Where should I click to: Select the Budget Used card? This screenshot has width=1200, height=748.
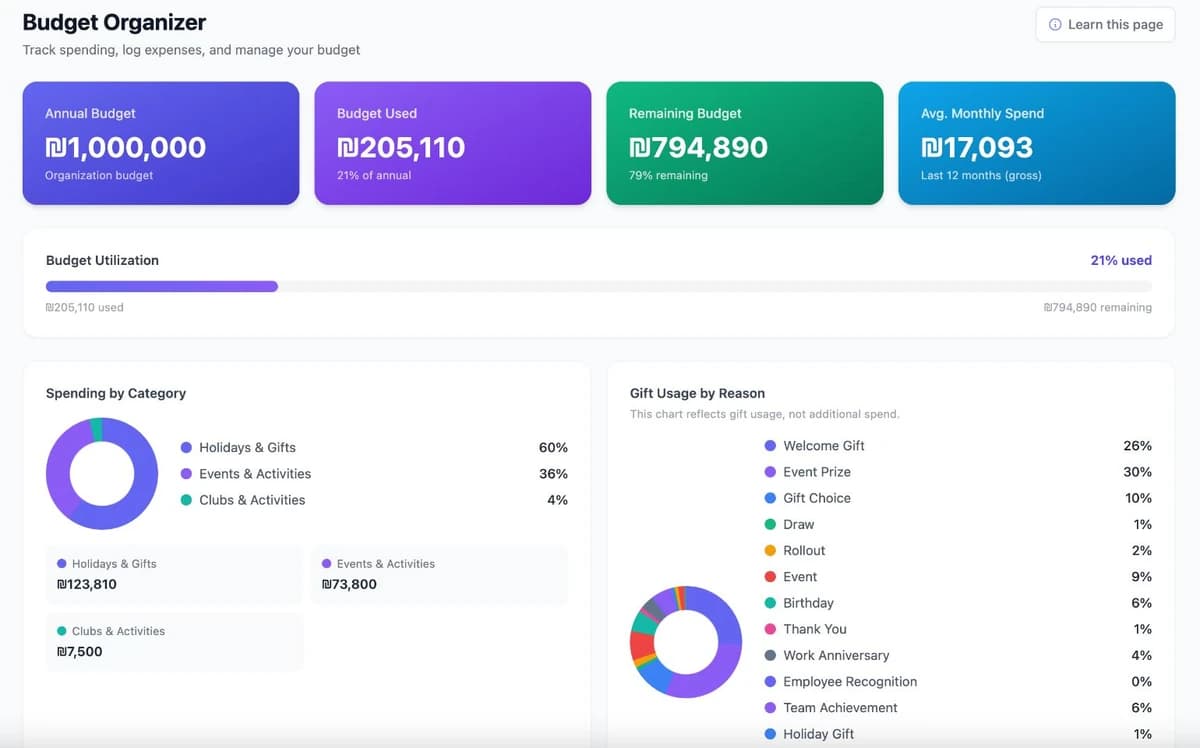pos(453,143)
